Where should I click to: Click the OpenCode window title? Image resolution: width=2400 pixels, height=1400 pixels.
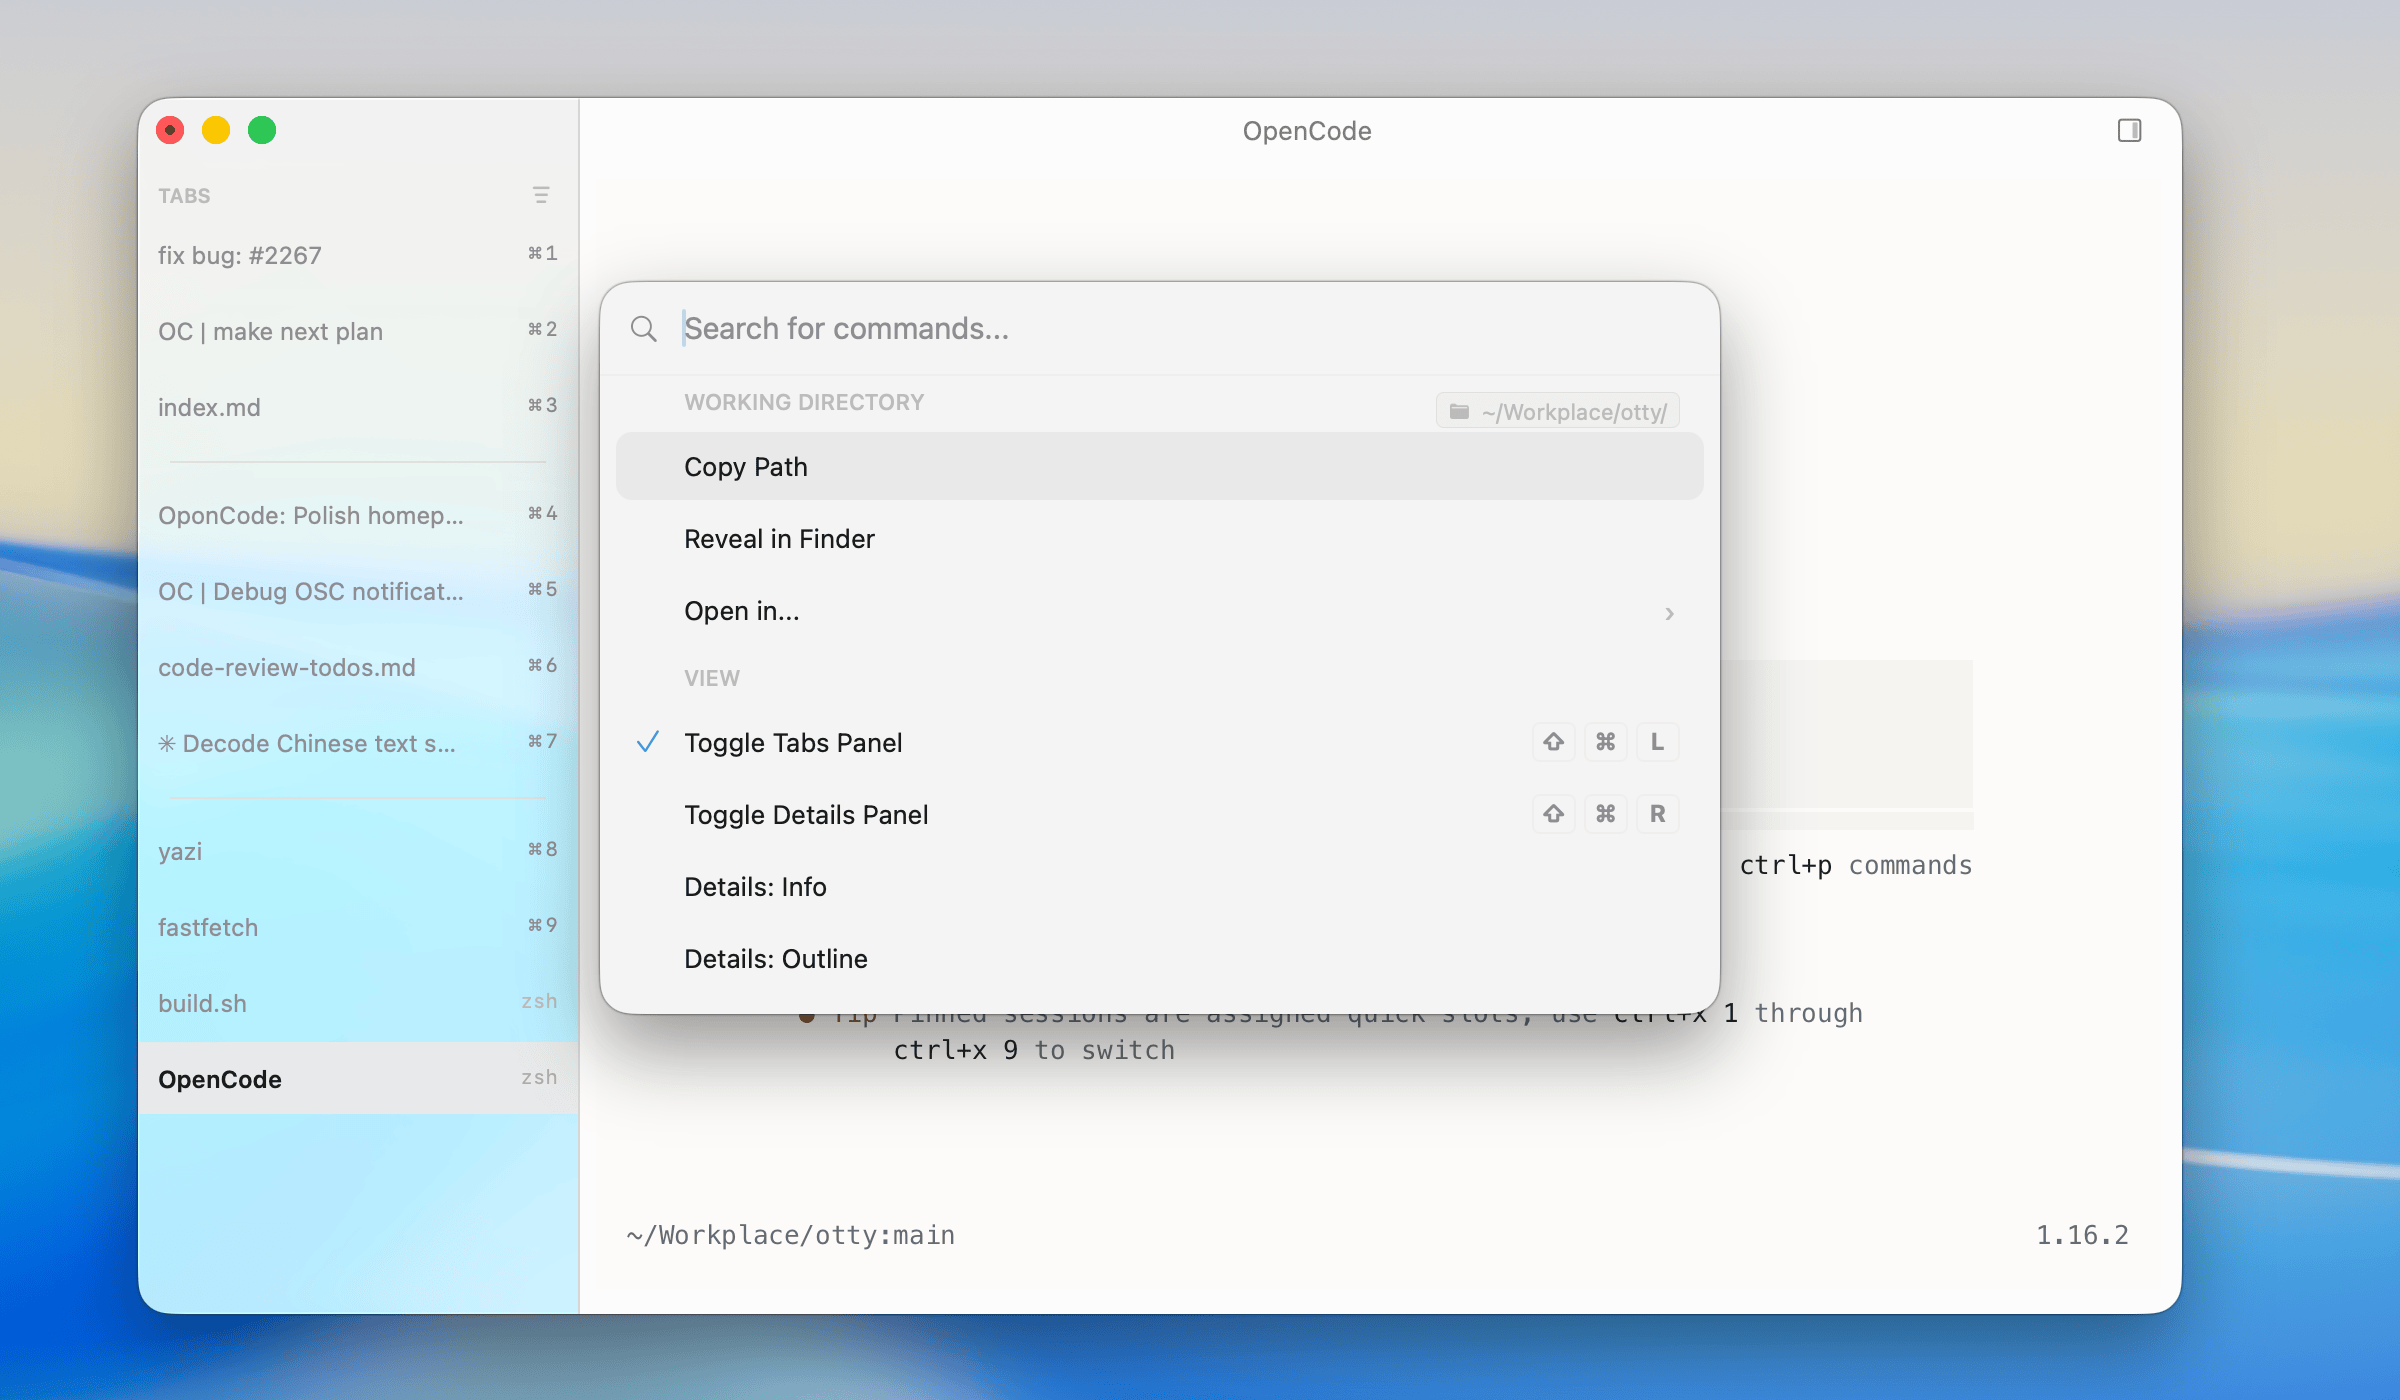pos(1306,131)
